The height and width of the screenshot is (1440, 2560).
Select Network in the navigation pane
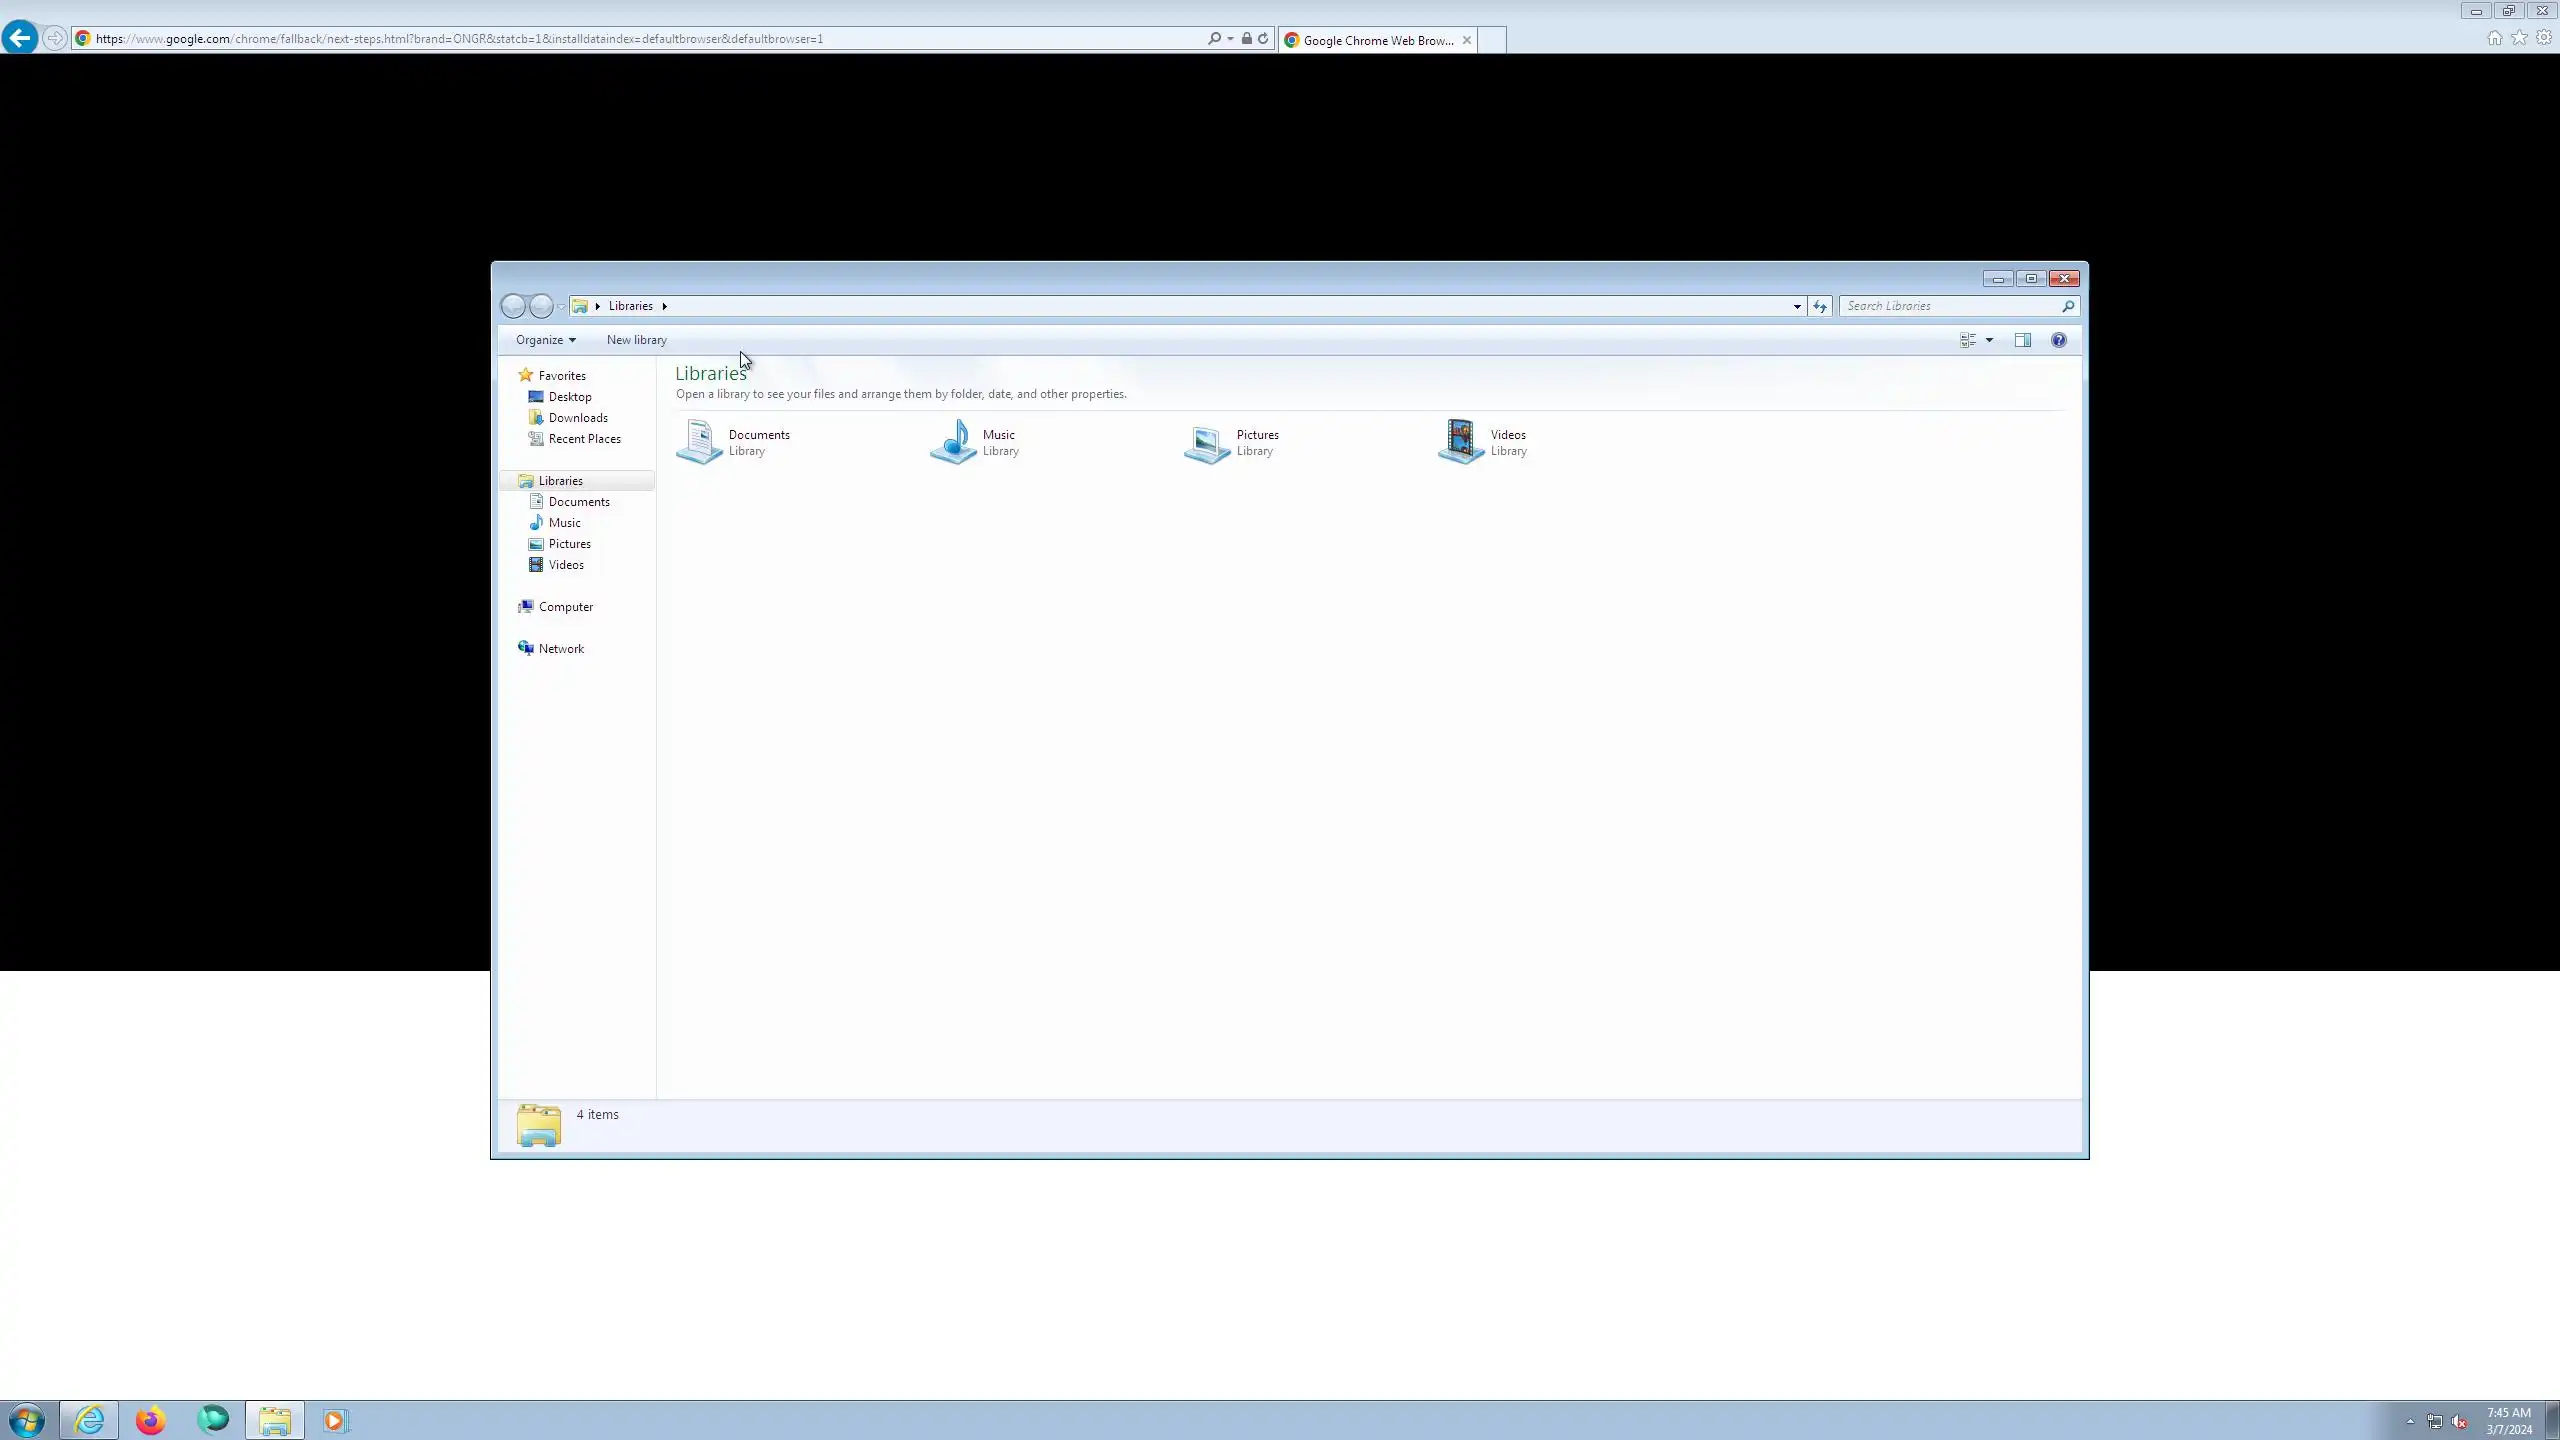tap(560, 649)
